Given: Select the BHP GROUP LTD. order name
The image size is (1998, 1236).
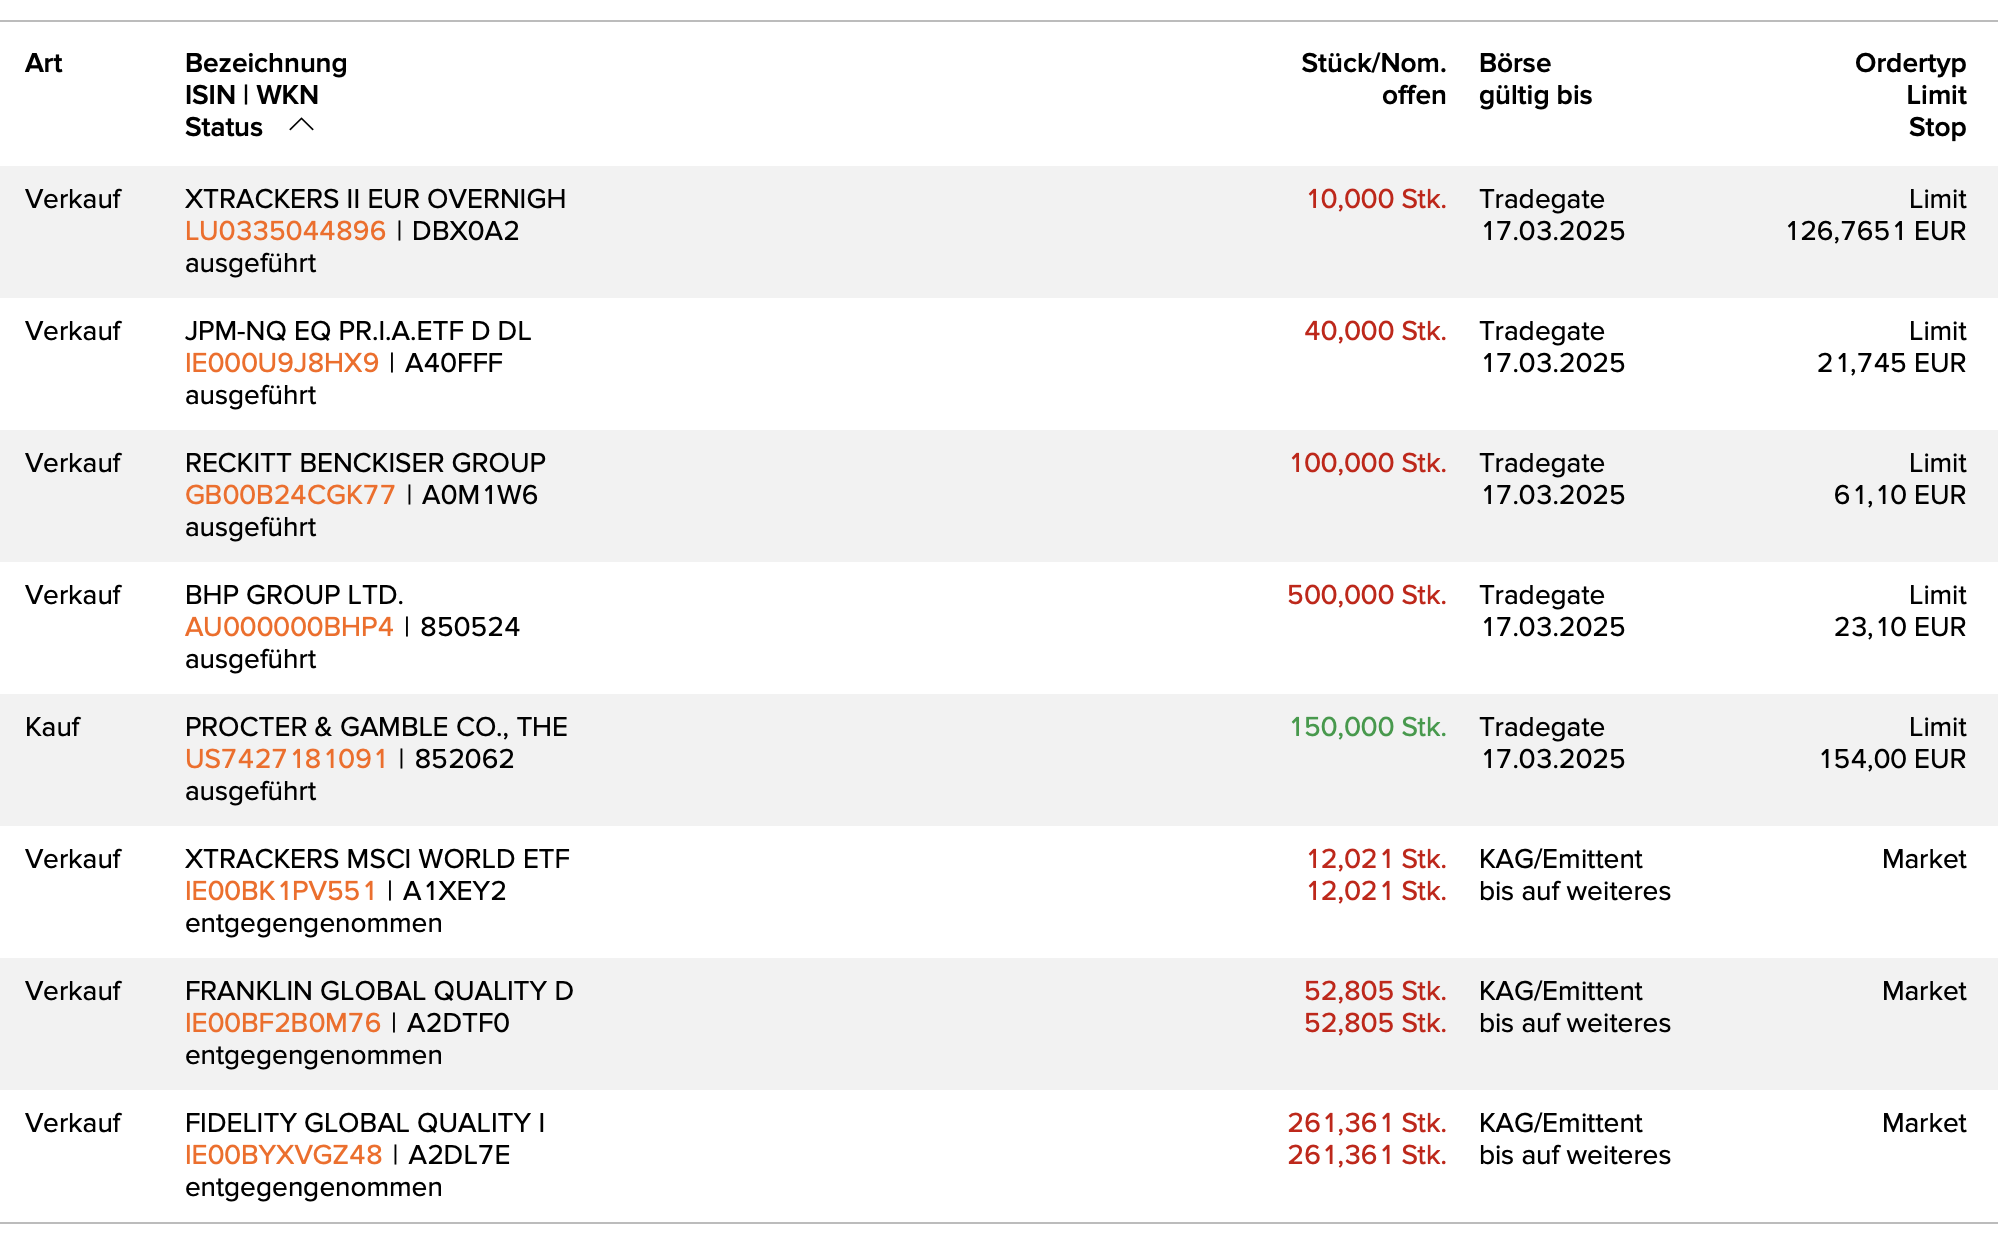Looking at the screenshot, I should click(x=294, y=595).
